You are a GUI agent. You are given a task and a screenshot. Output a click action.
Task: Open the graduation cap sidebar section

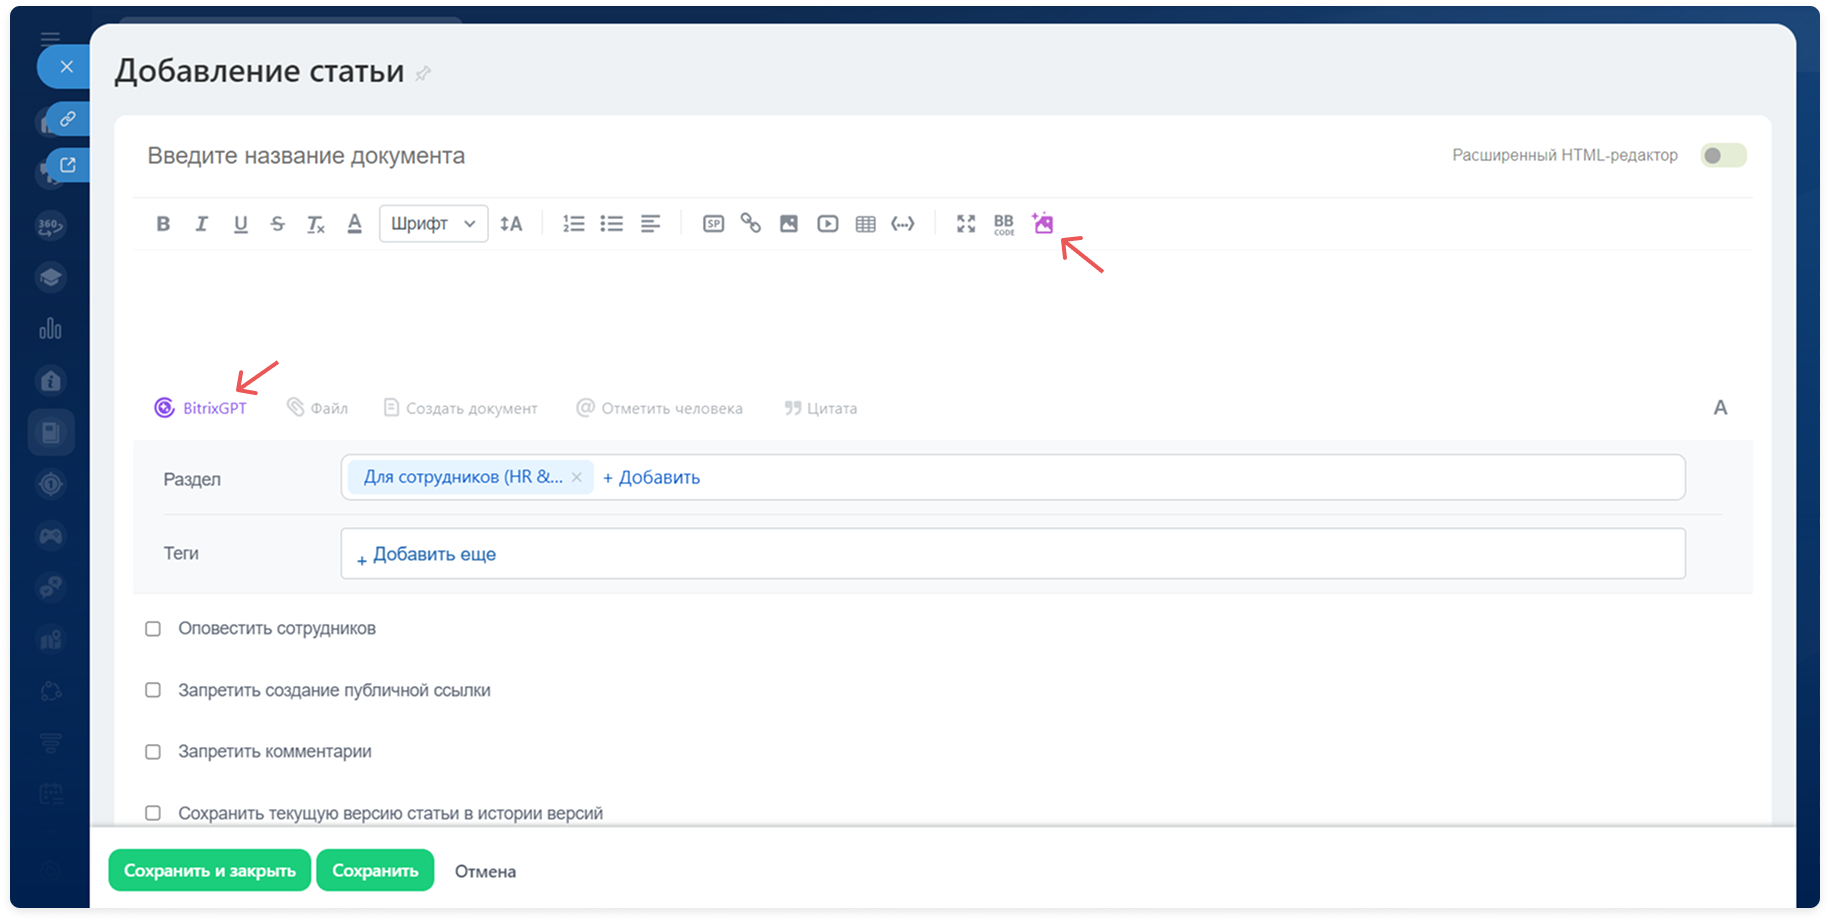[51, 277]
